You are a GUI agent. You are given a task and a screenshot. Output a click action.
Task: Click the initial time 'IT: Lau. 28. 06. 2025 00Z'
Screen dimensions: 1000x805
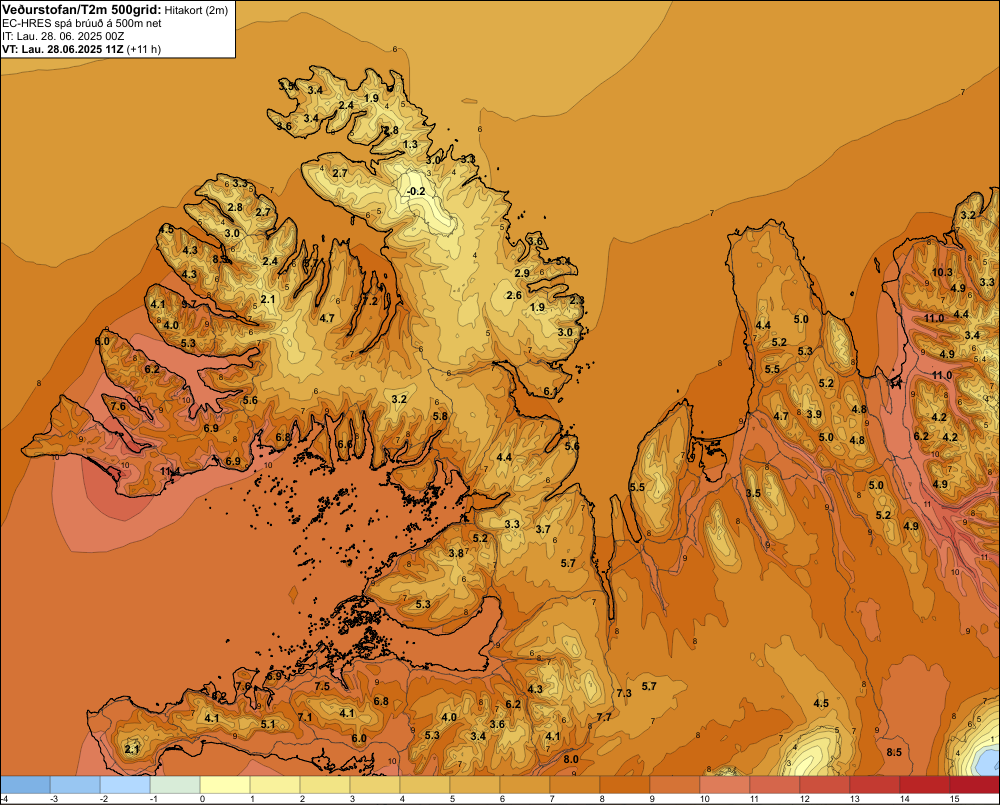coord(63,36)
